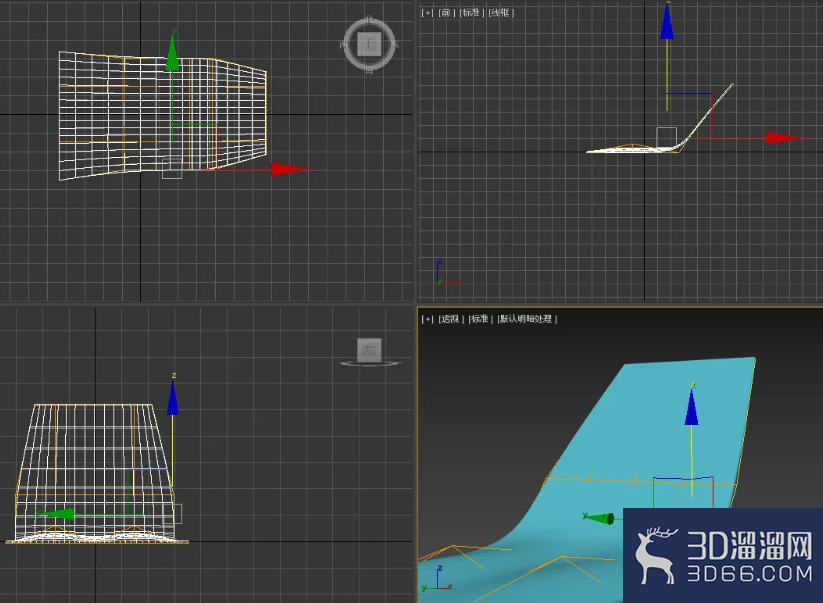Select the wireframe mesh in left viewport
The height and width of the screenshot is (603, 823).
click(x=97, y=473)
